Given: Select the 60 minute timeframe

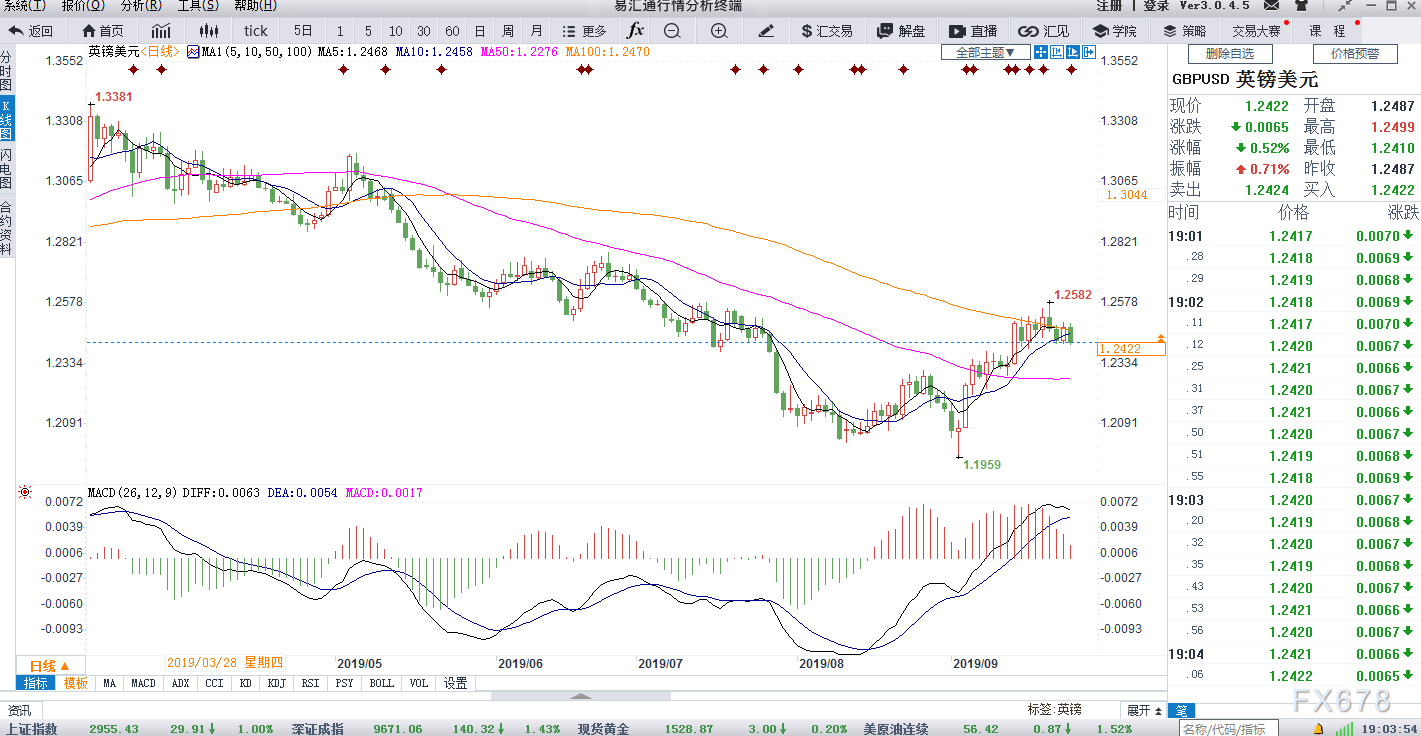Looking at the screenshot, I should [452, 31].
